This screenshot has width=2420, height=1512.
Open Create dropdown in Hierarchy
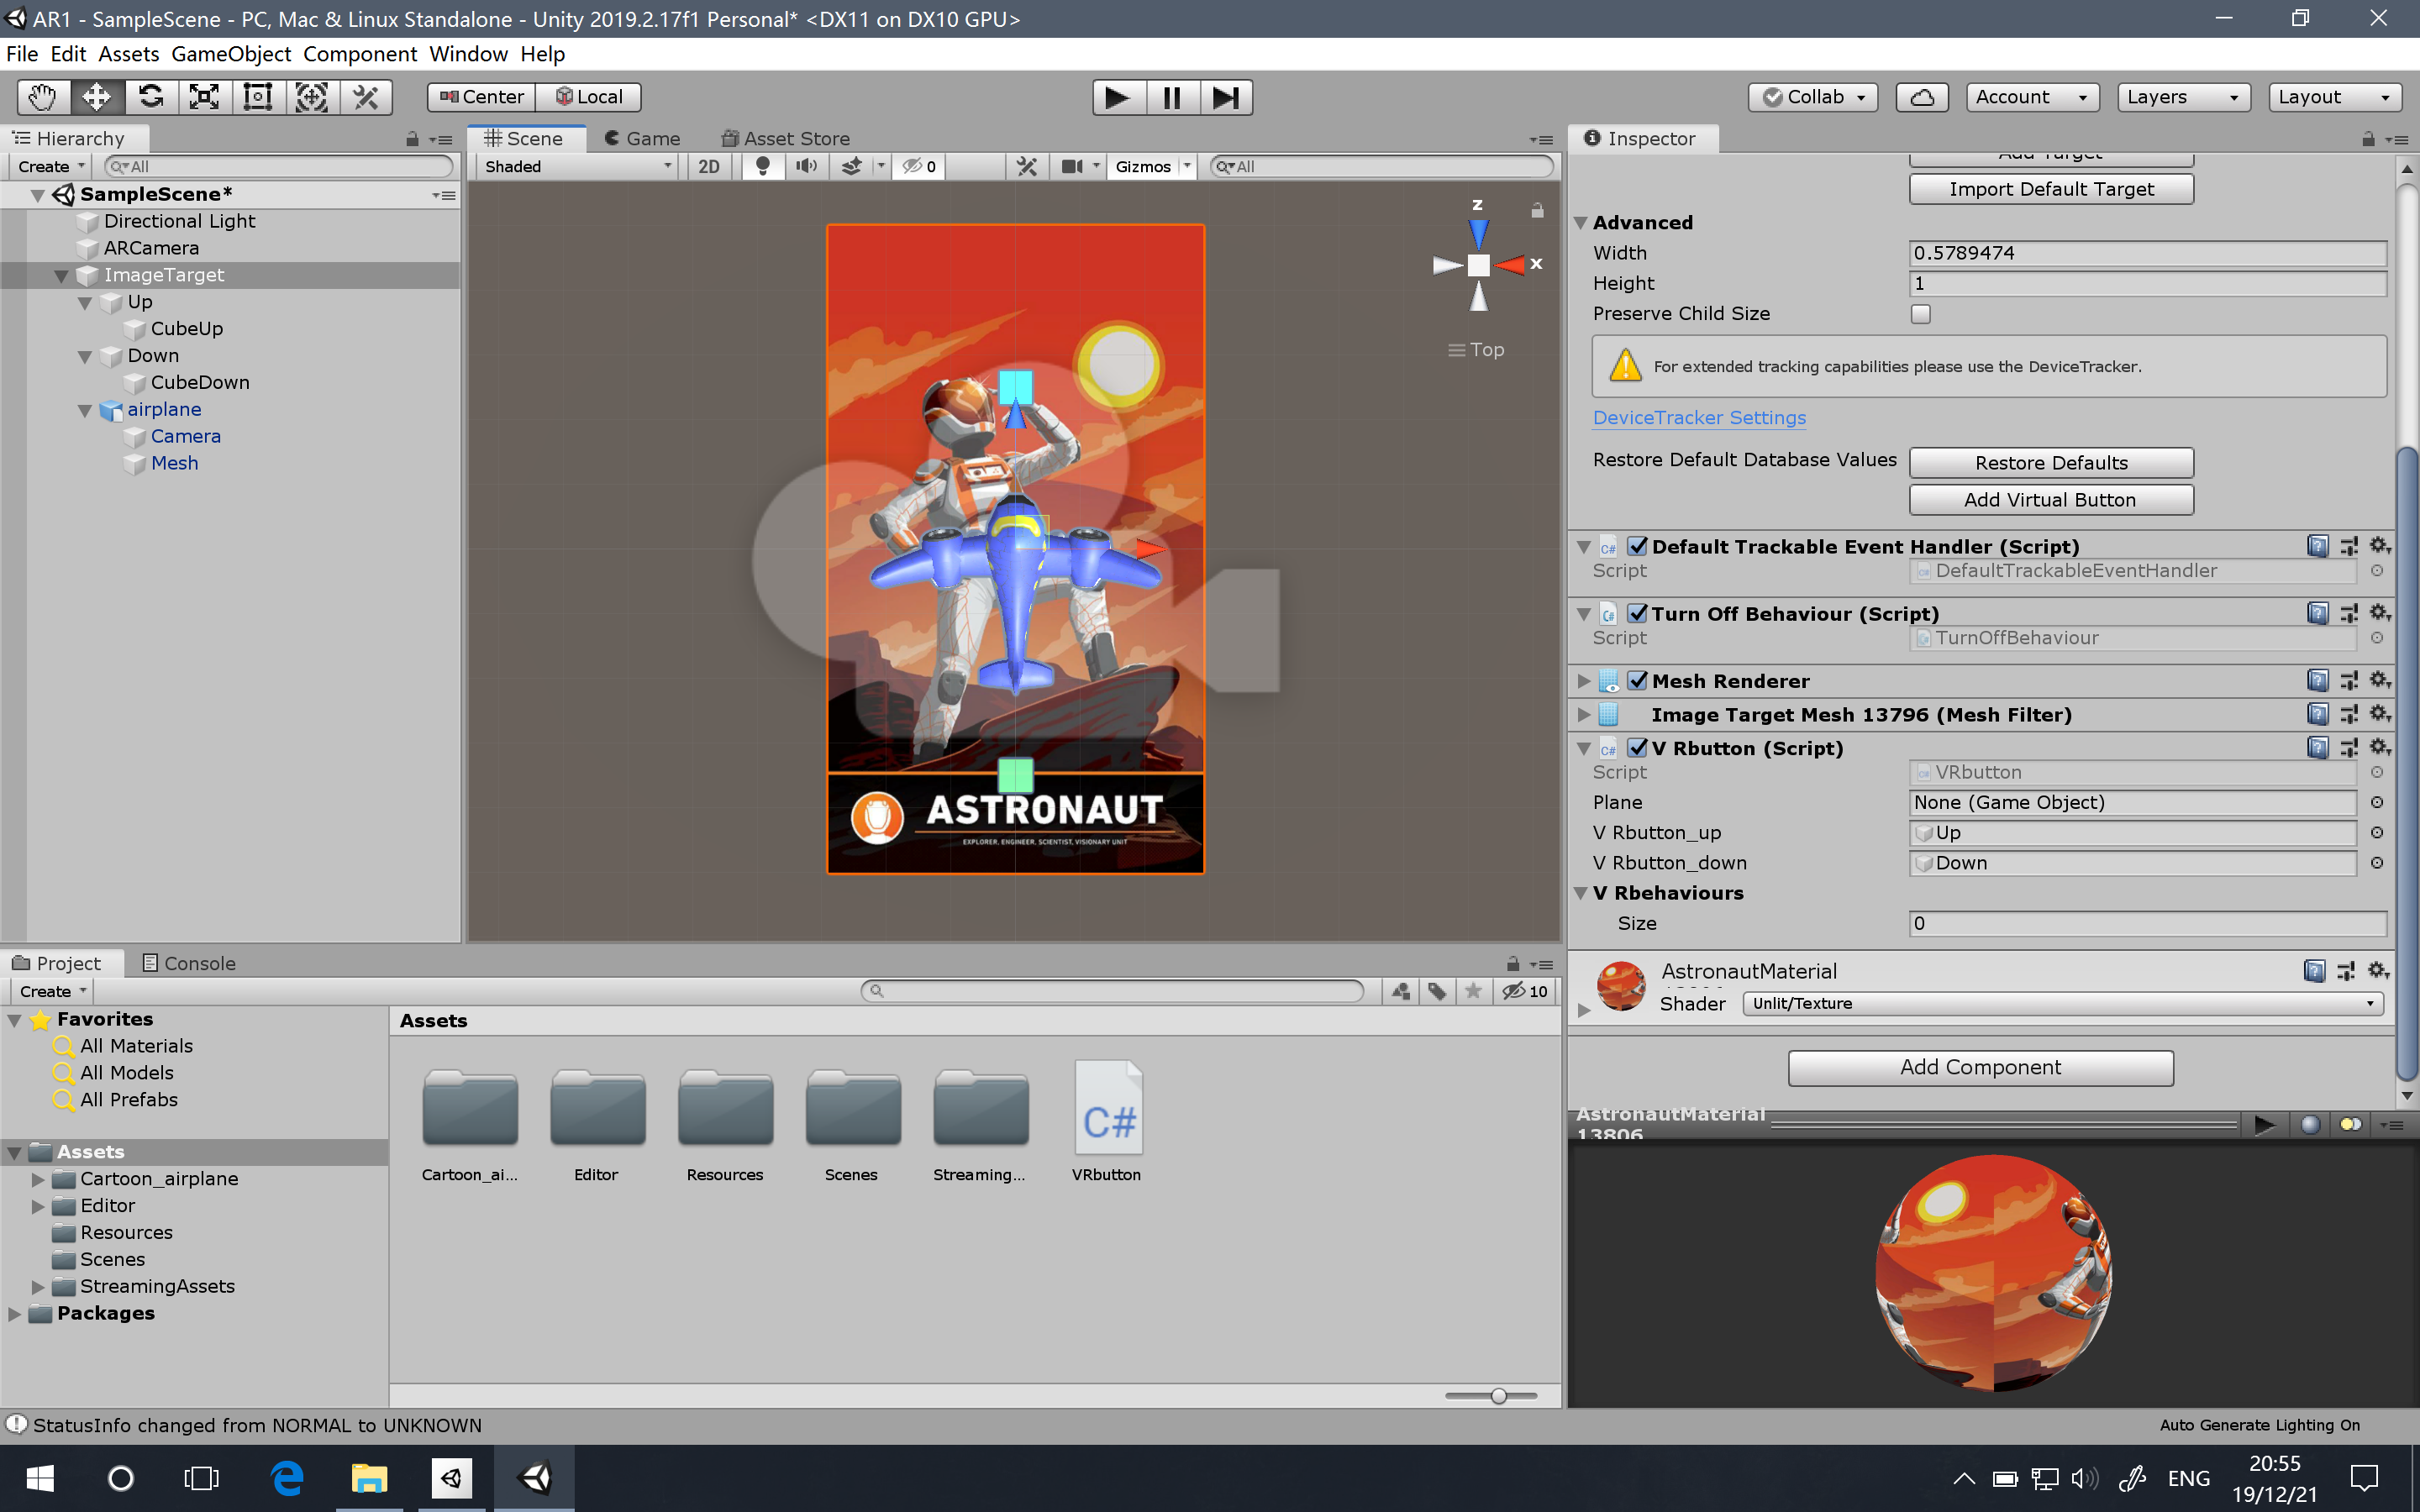pos(51,166)
